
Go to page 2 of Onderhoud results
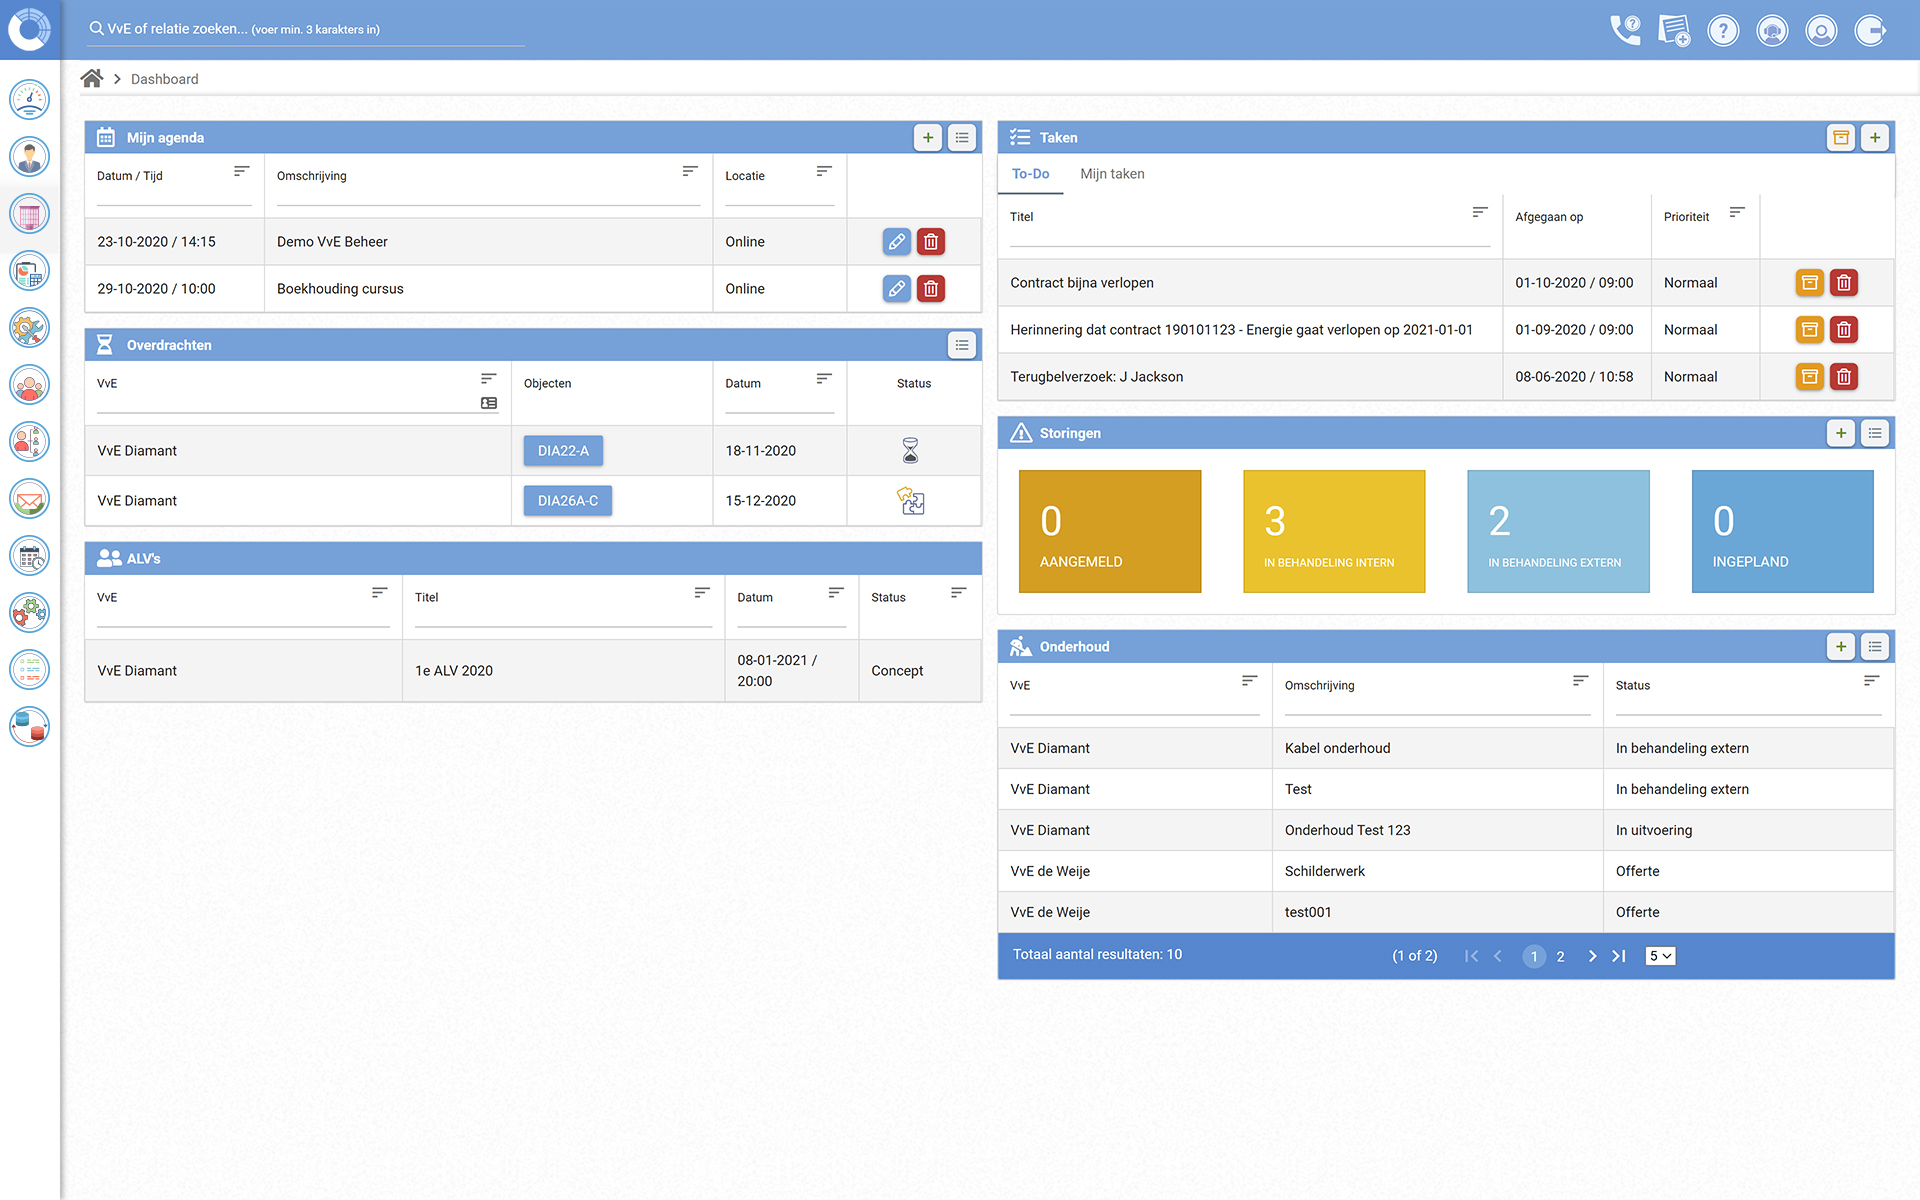[x=1560, y=956]
